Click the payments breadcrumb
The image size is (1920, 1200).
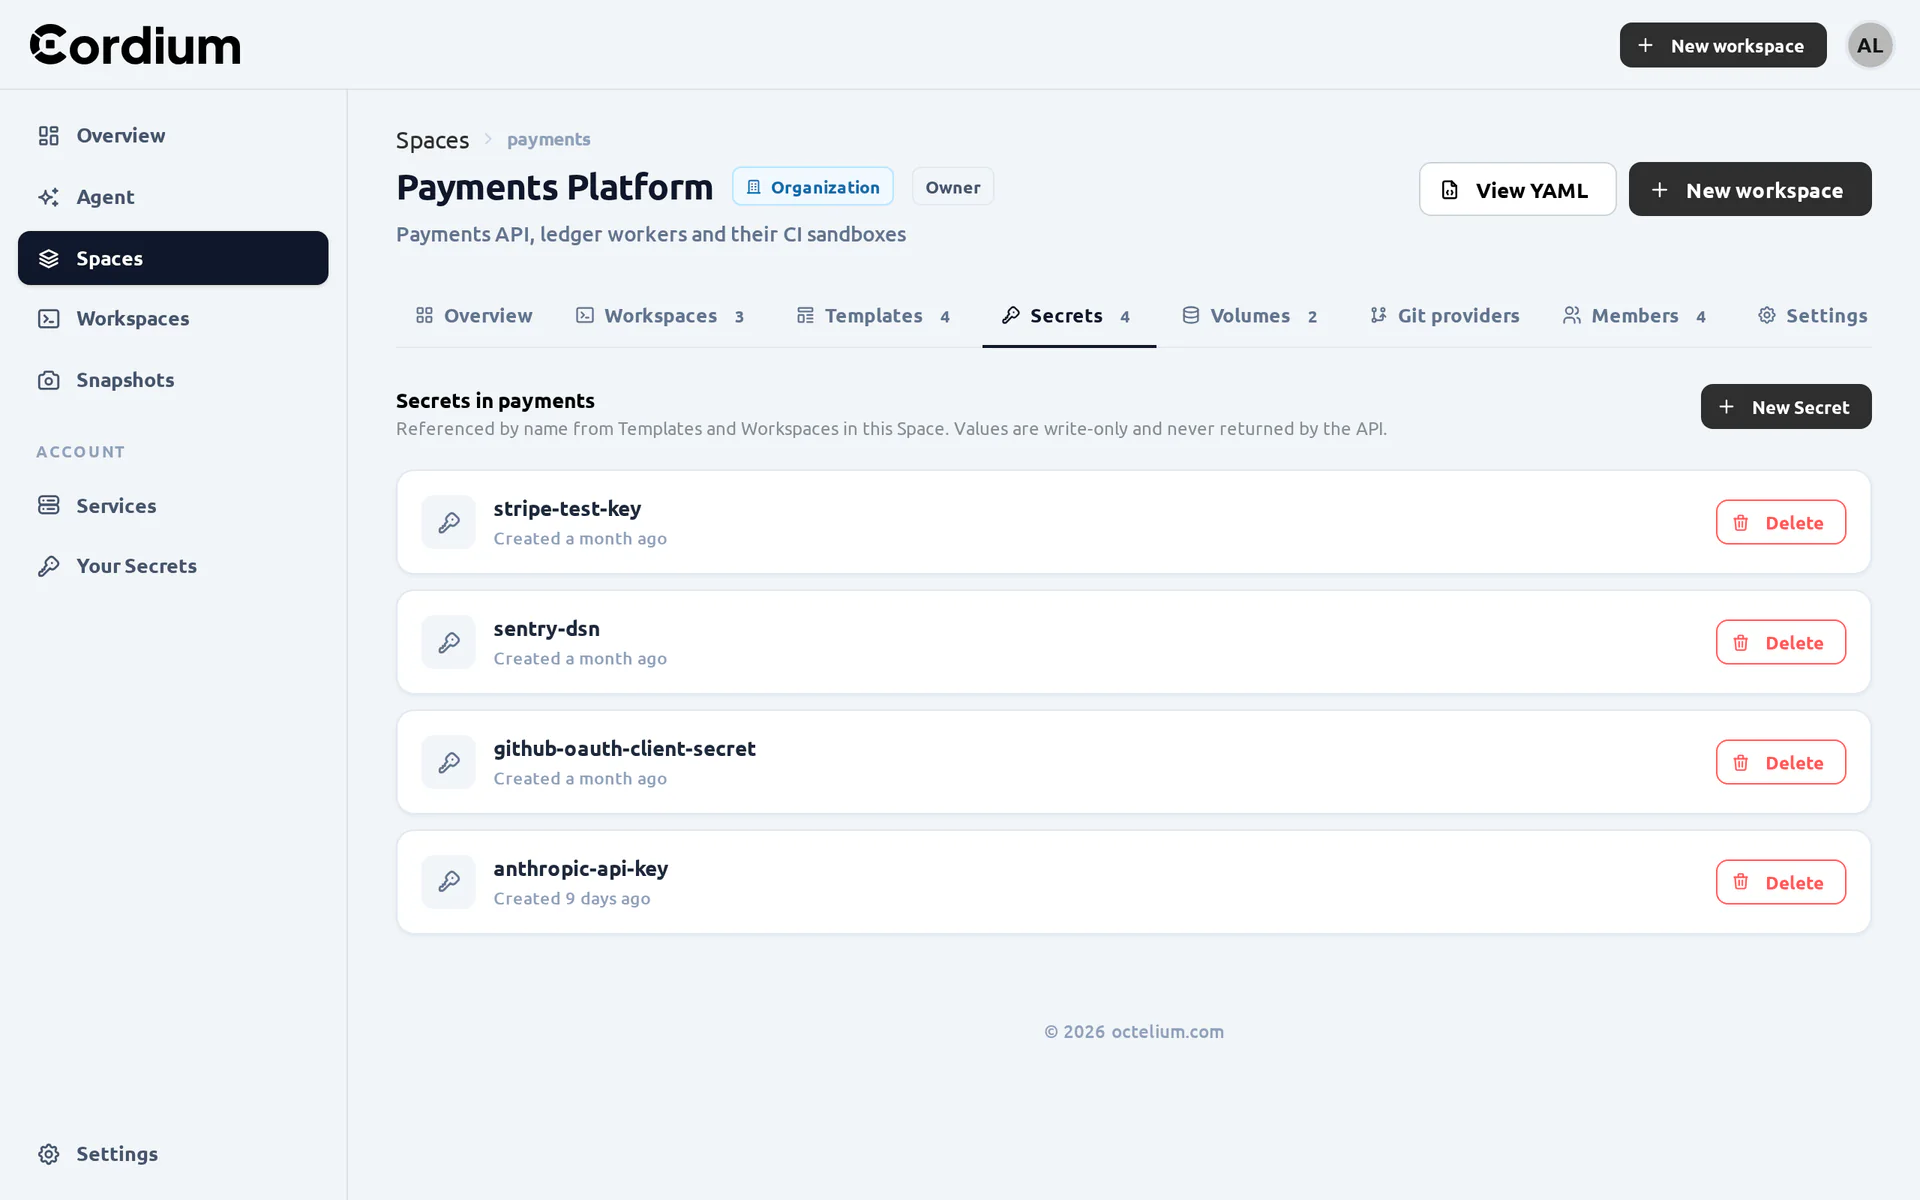click(x=548, y=139)
